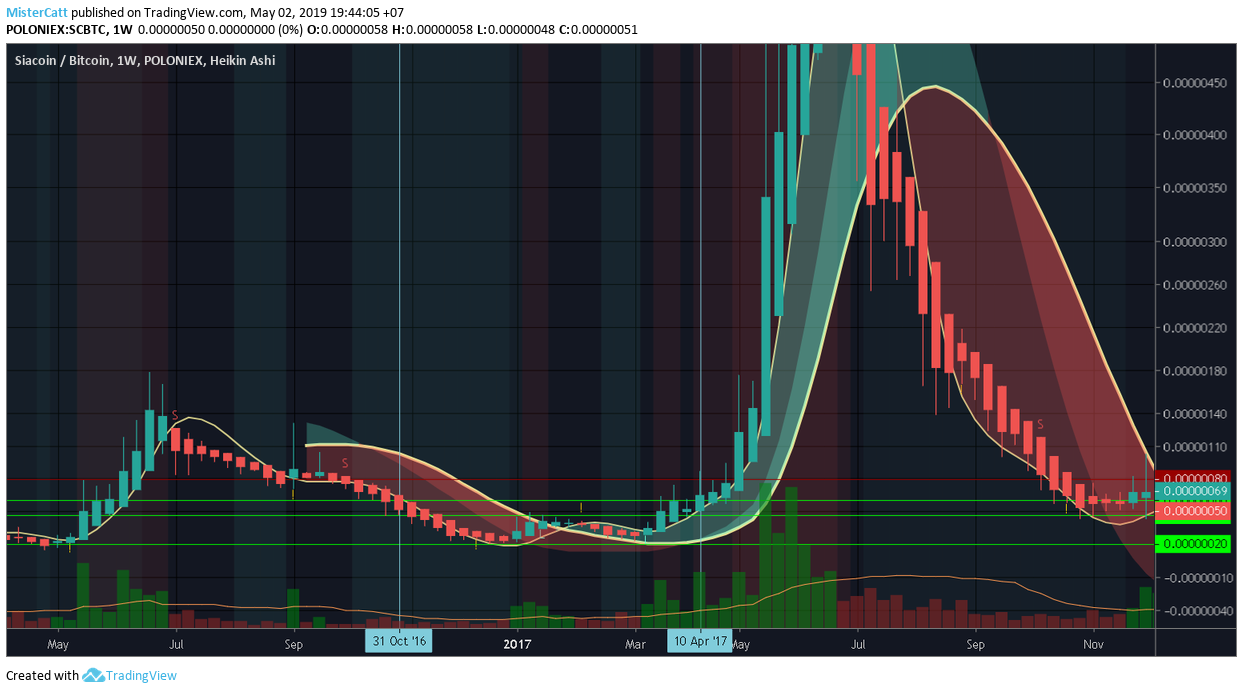Click the TradingView logo icon at bottom

point(94,675)
